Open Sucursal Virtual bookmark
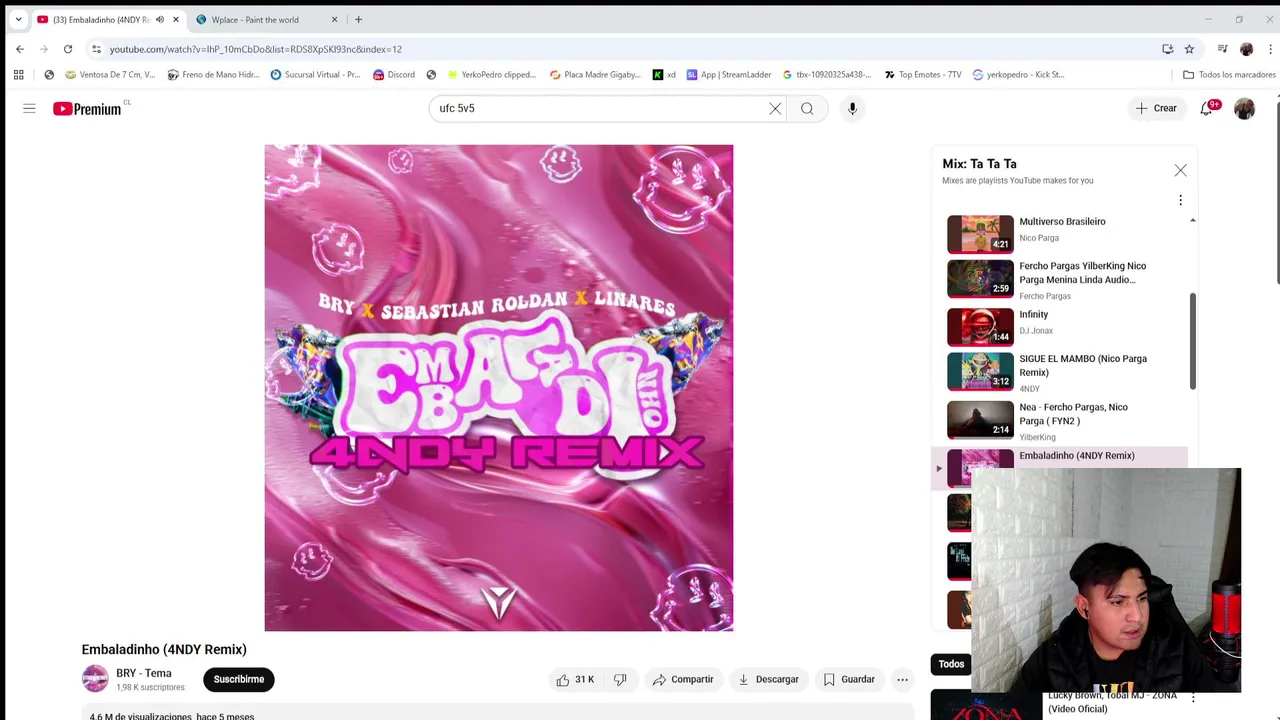 tap(315, 74)
